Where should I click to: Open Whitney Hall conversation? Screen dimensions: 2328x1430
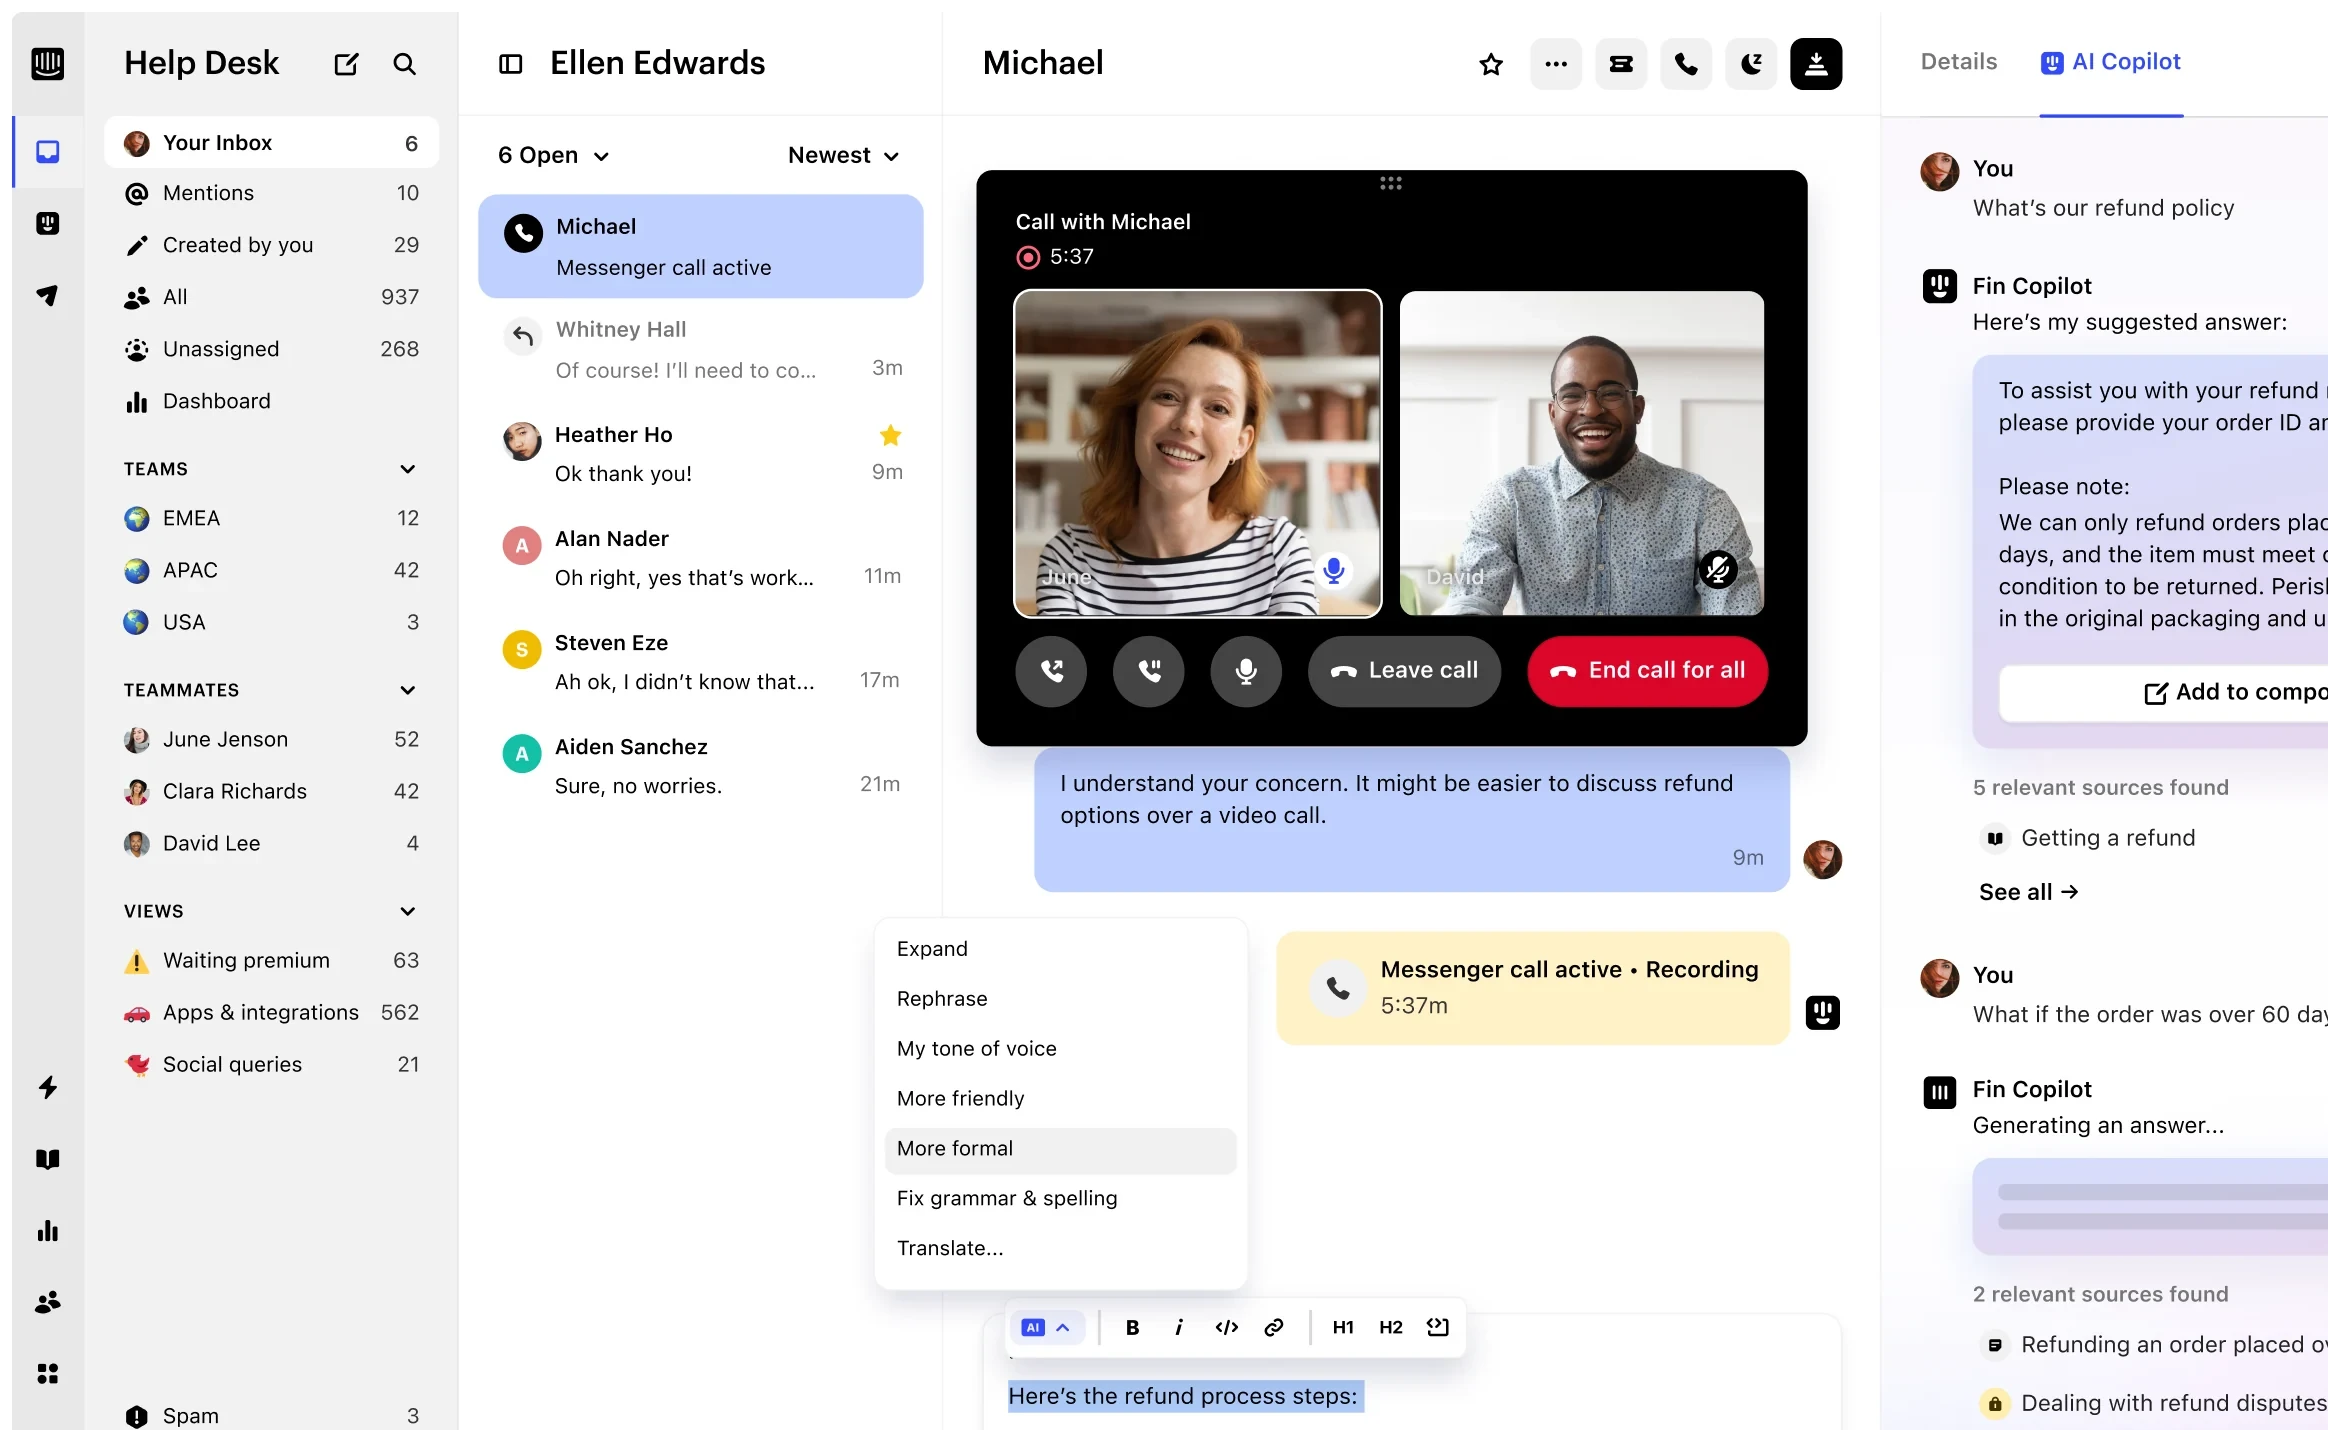point(700,350)
